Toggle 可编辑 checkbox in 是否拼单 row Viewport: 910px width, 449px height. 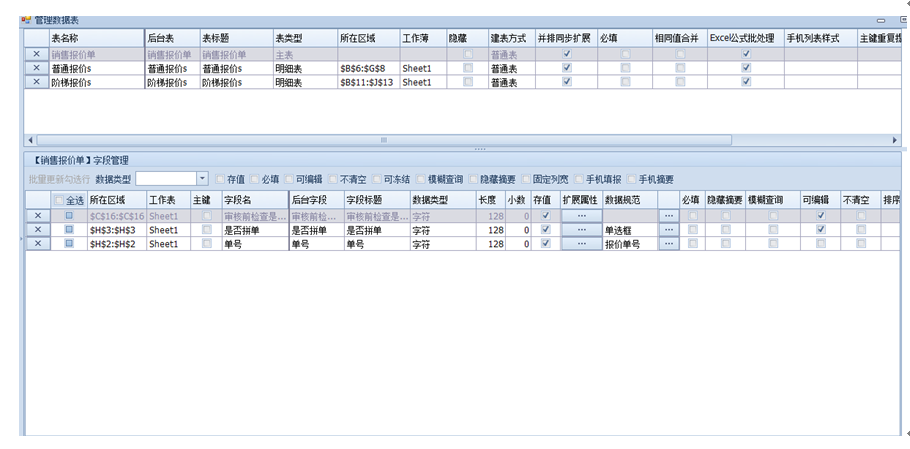pos(820,229)
